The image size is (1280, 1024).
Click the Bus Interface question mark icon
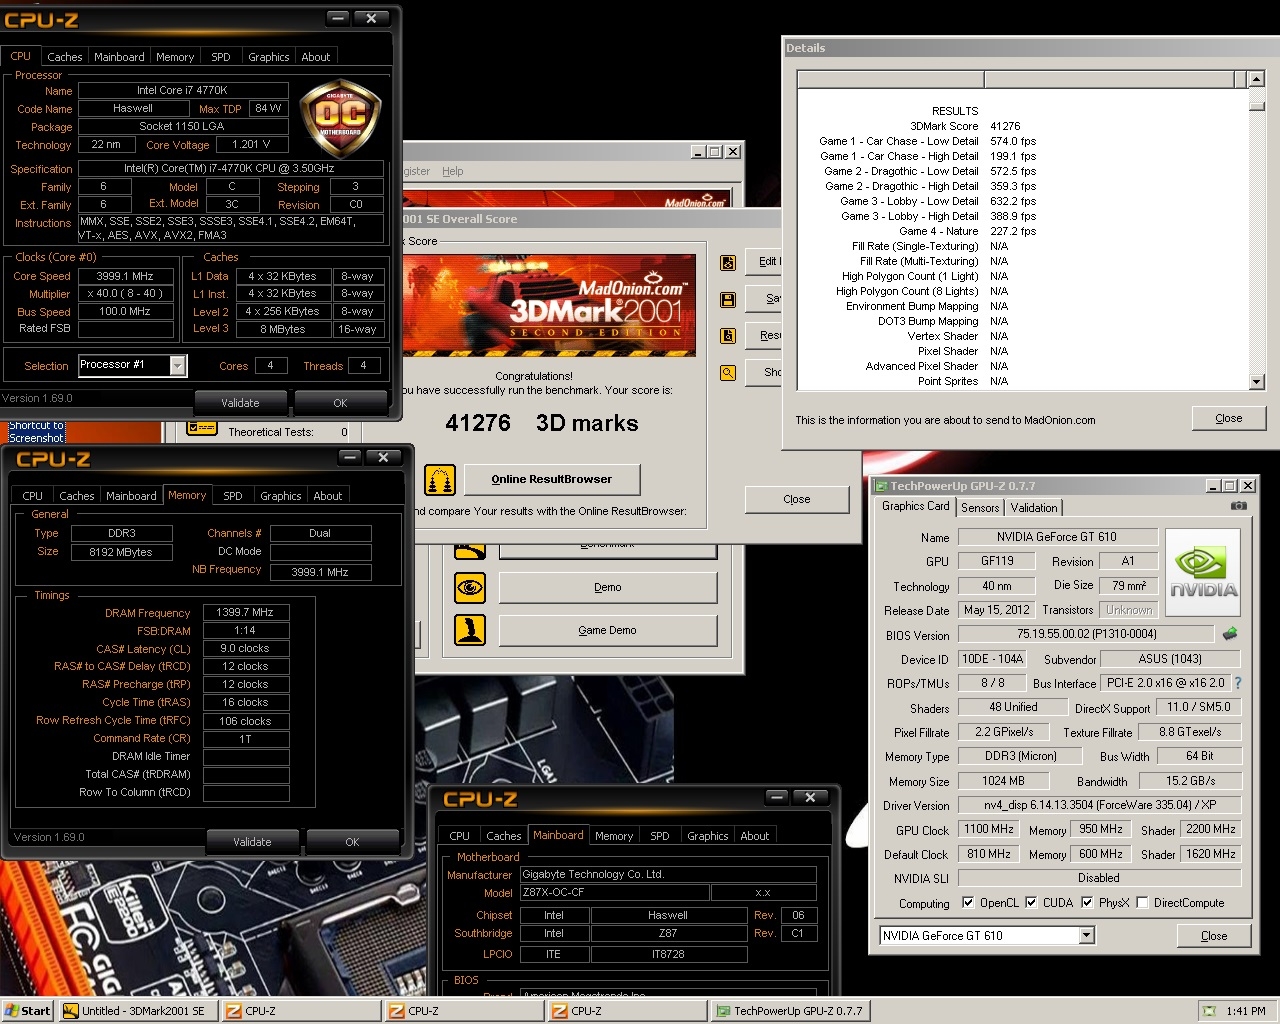(x=1238, y=683)
